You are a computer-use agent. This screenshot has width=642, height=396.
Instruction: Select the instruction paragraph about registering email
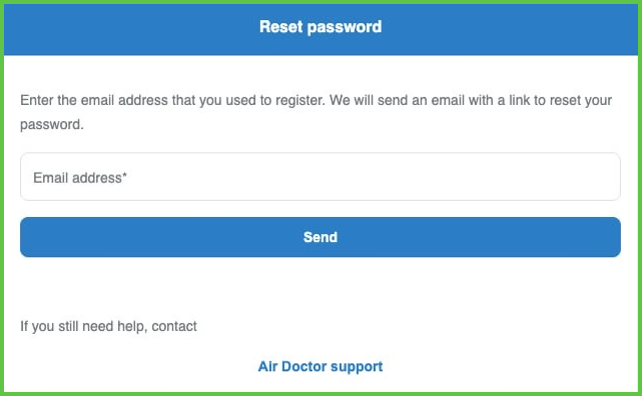pos(316,112)
